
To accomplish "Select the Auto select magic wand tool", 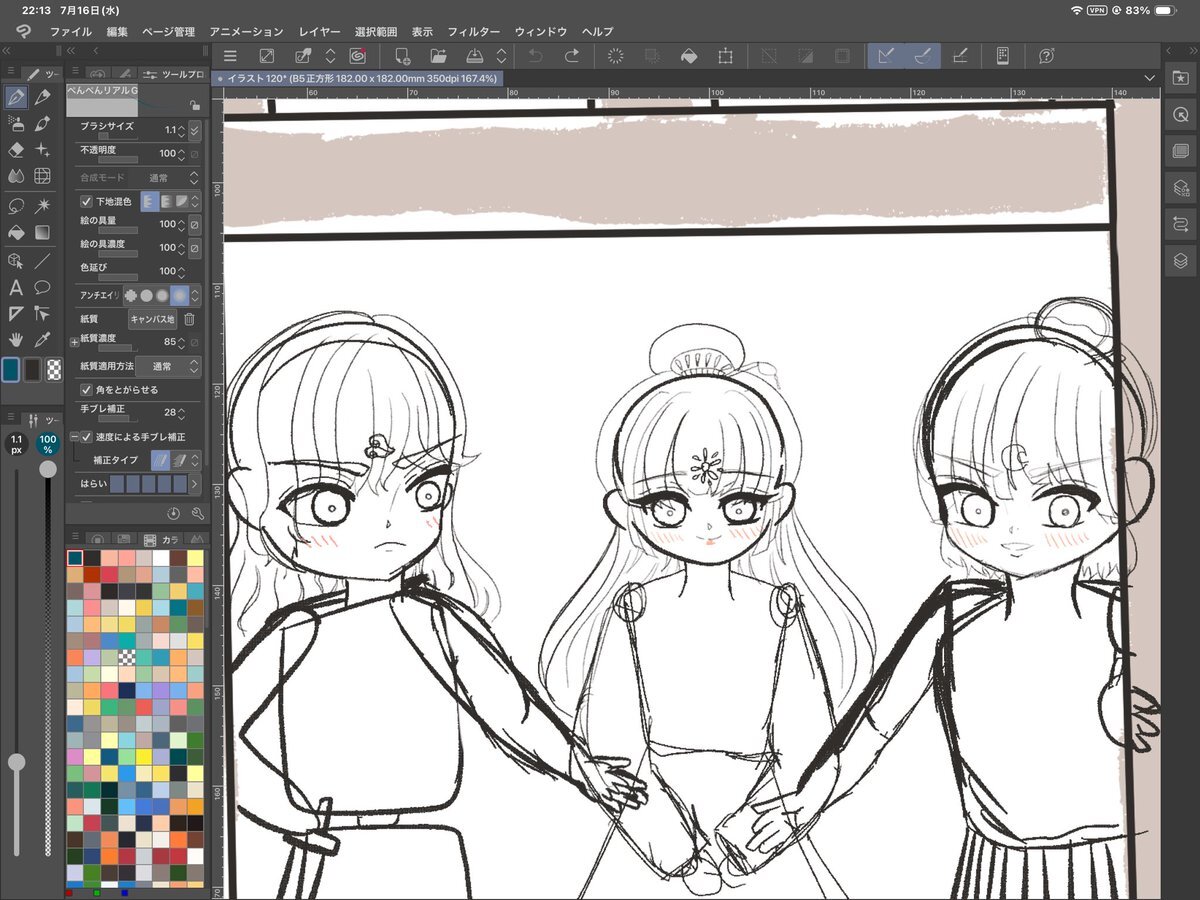I will [x=42, y=205].
